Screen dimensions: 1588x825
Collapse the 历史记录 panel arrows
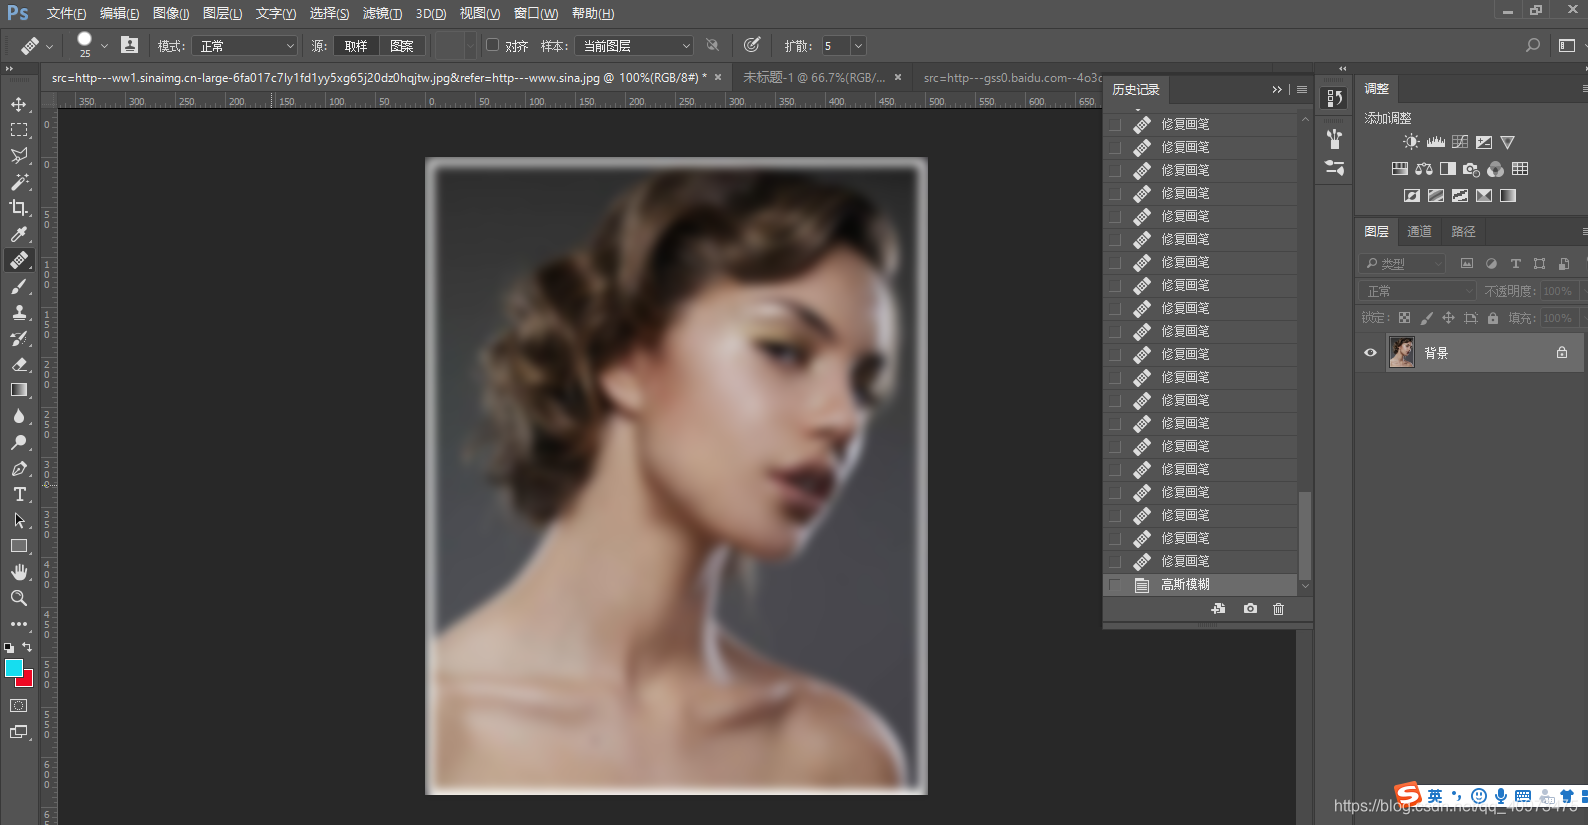click(x=1277, y=89)
